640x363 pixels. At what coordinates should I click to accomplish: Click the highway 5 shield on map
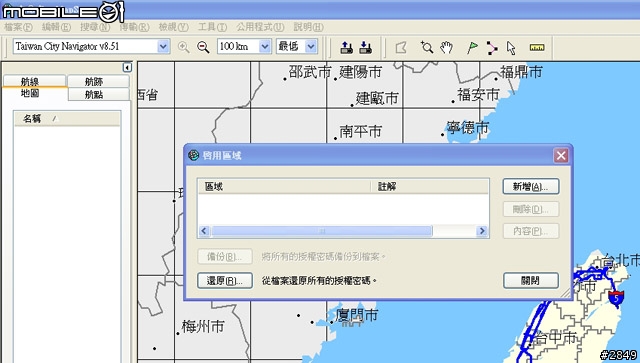point(616,298)
